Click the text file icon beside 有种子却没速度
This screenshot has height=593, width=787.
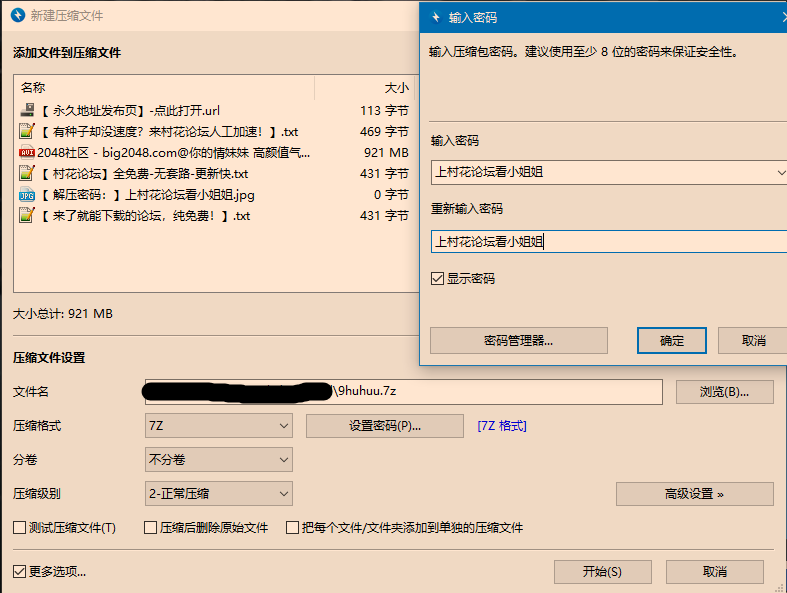tap(27, 132)
